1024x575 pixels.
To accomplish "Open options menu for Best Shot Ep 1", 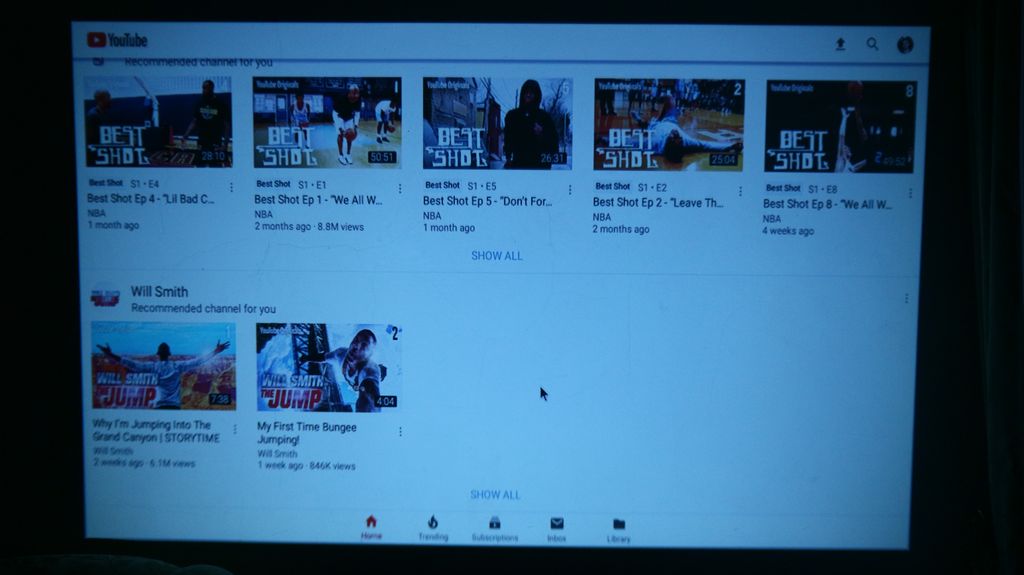I will 400,188.
